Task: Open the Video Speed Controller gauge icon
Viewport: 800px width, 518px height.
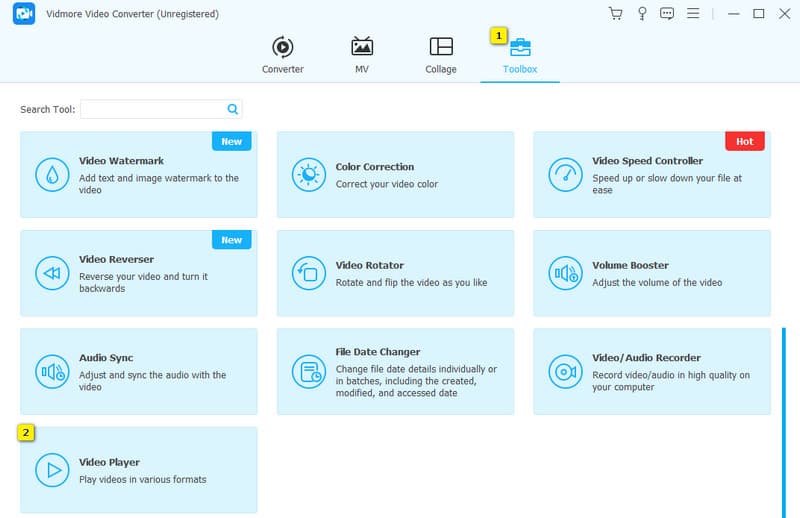Action: pyautogui.click(x=565, y=175)
